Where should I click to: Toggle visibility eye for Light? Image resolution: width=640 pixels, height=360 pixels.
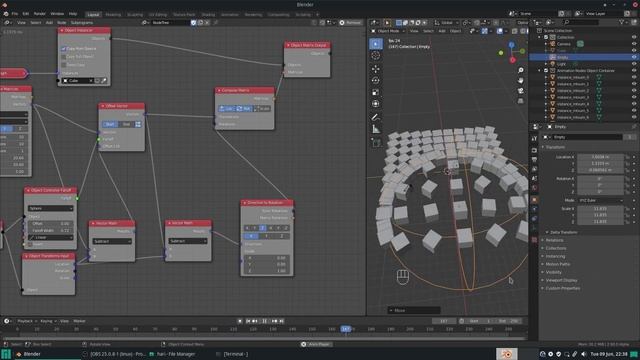[634, 64]
